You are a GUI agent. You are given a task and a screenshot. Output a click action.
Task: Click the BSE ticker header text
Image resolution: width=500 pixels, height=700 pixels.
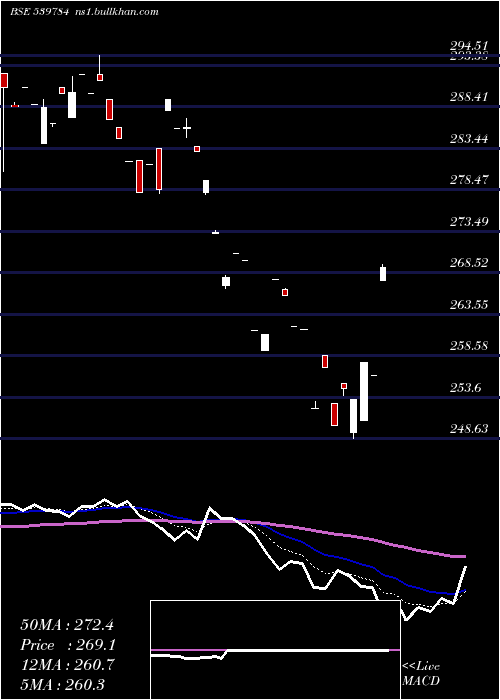coord(40,12)
